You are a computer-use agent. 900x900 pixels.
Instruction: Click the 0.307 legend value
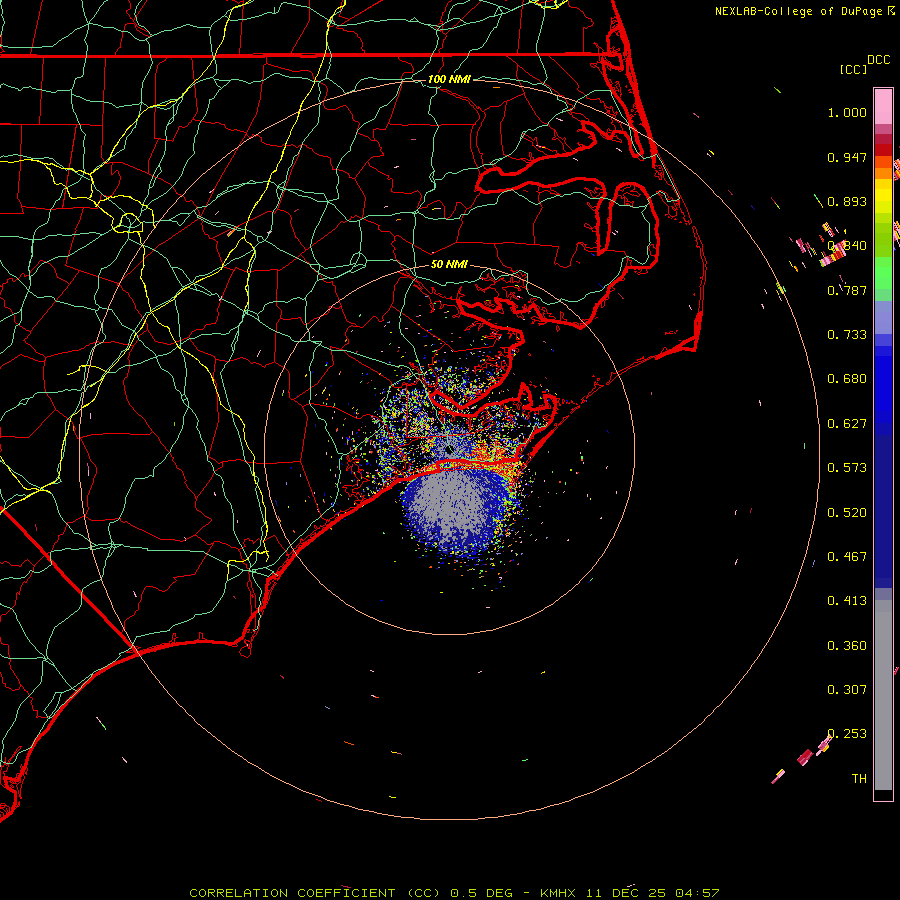pos(847,690)
